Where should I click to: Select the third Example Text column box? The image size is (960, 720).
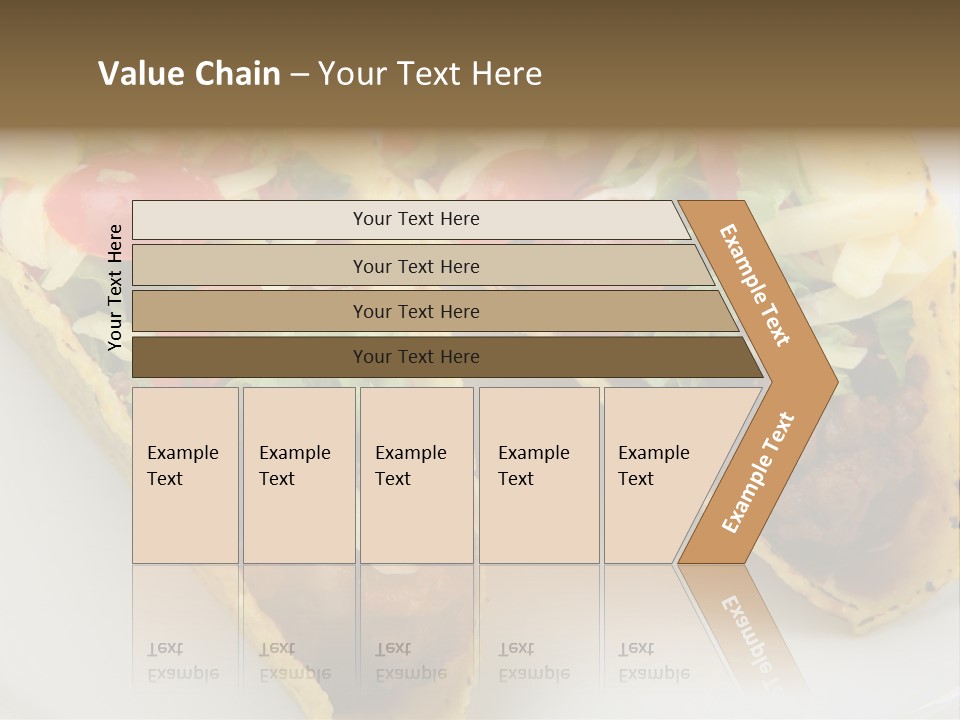(417, 475)
